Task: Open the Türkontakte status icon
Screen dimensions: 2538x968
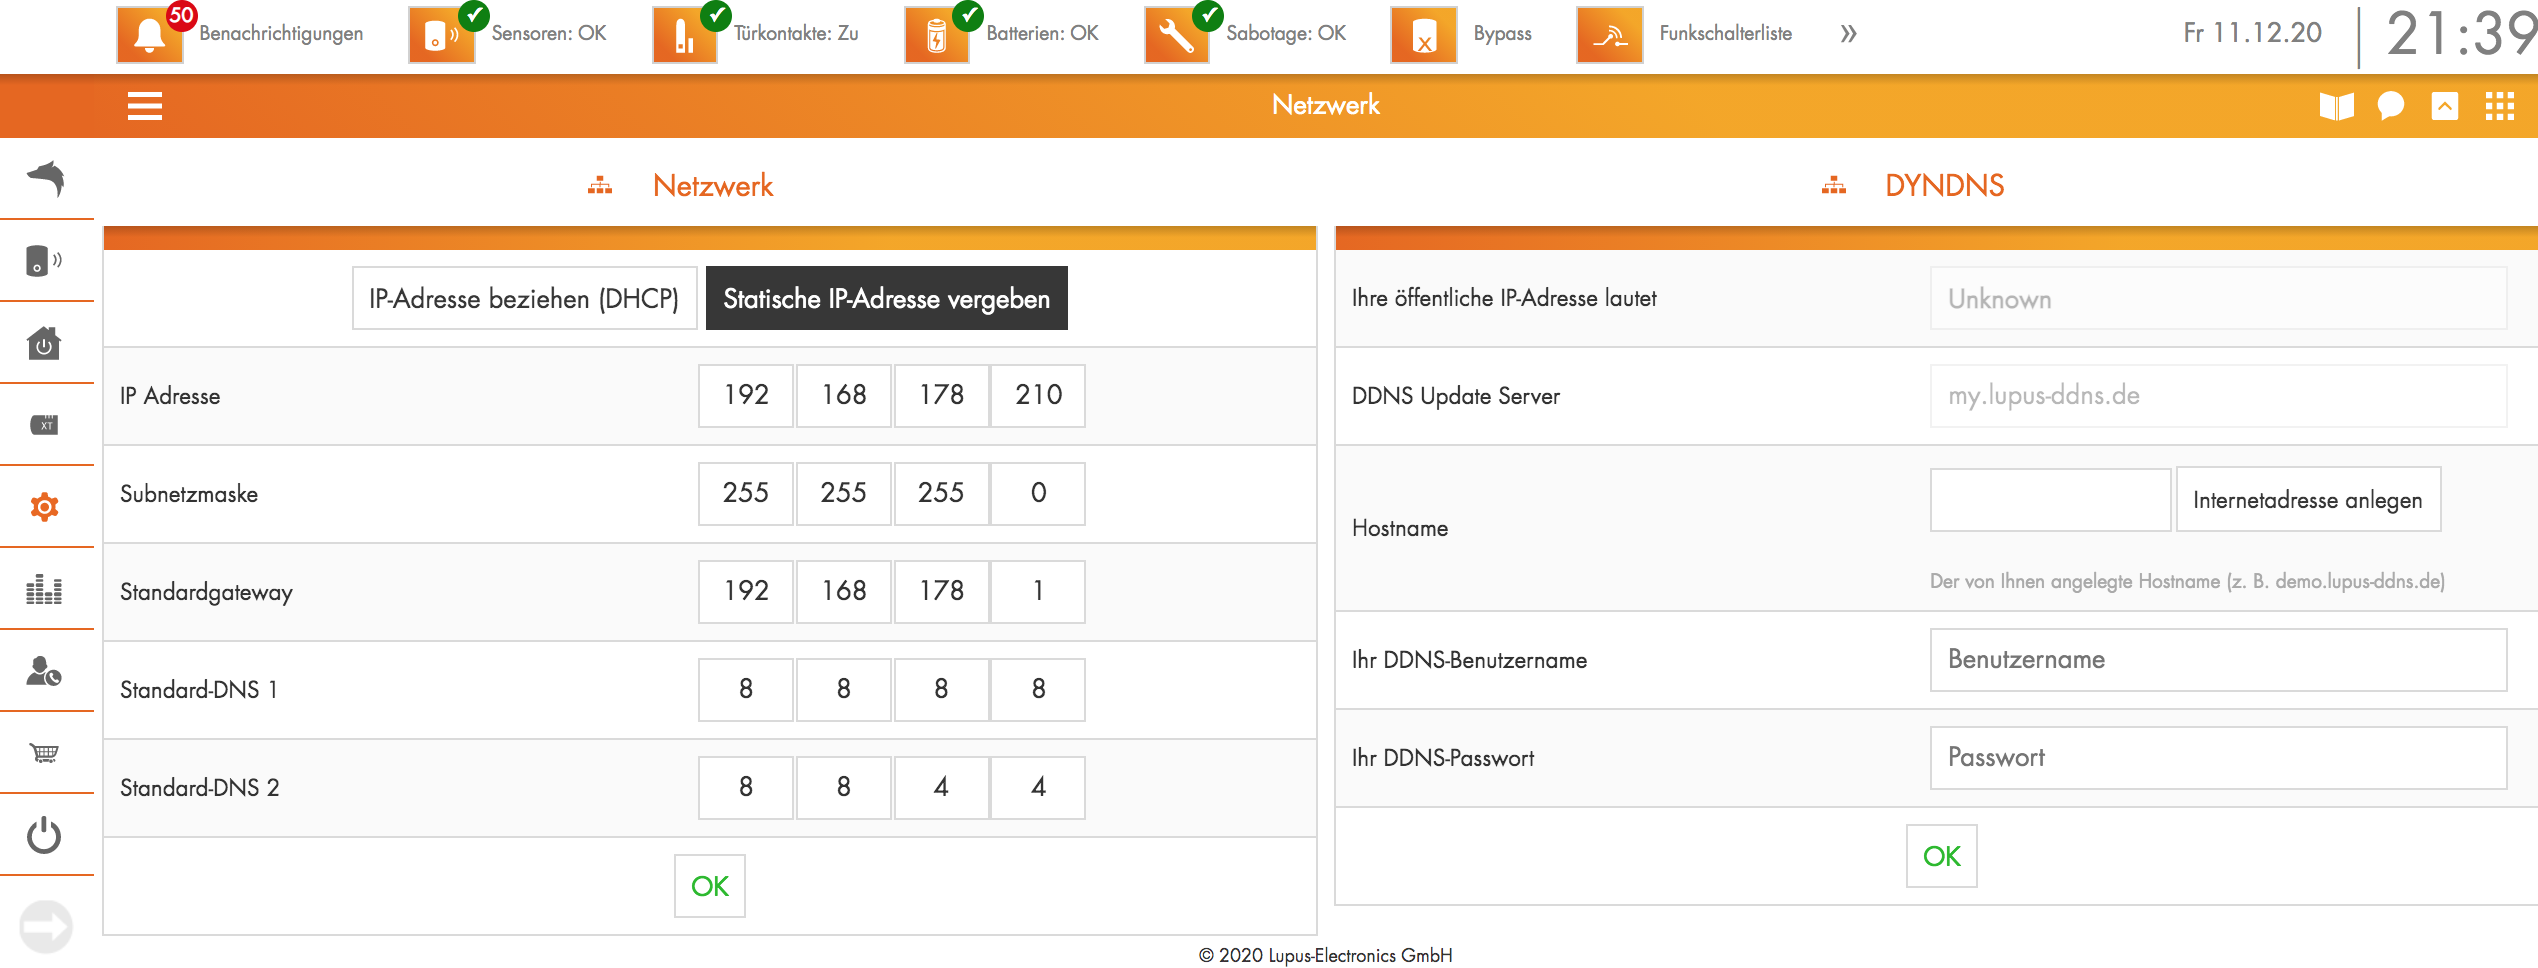Action: coord(685,35)
